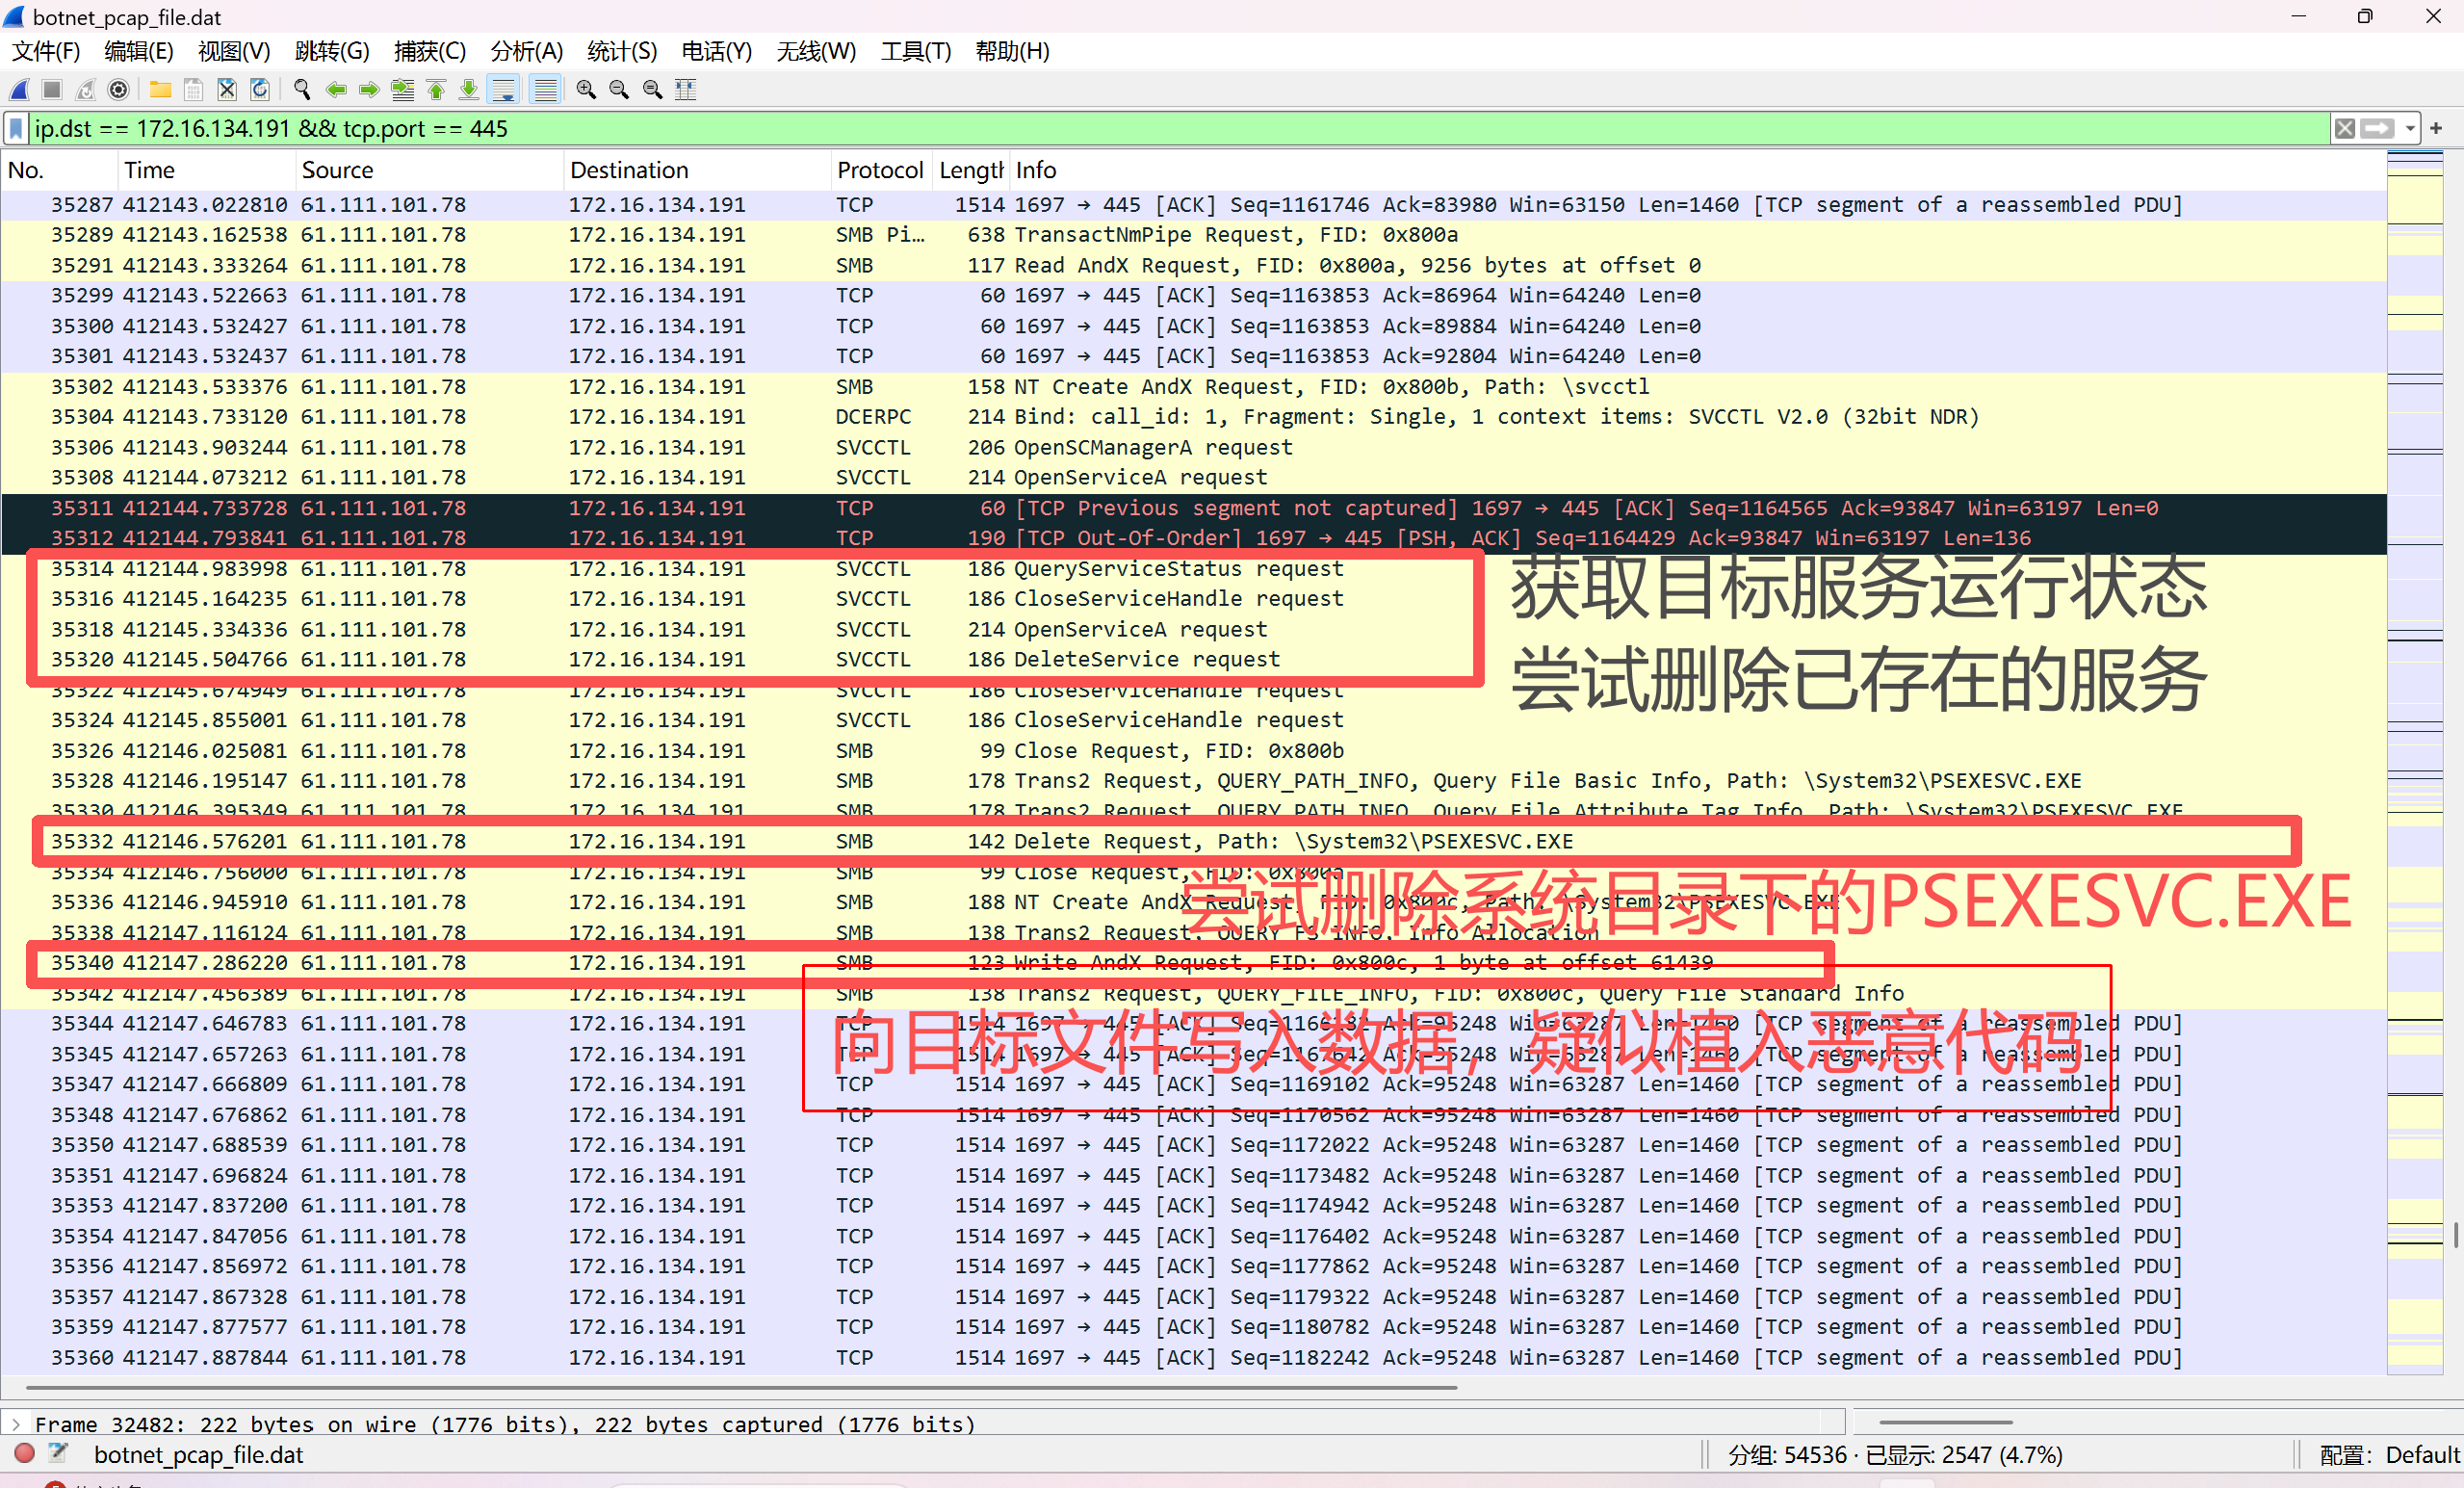The width and height of the screenshot is (2464, 1488).
Task: Reload the capture file icon
Action: point(260,90)
